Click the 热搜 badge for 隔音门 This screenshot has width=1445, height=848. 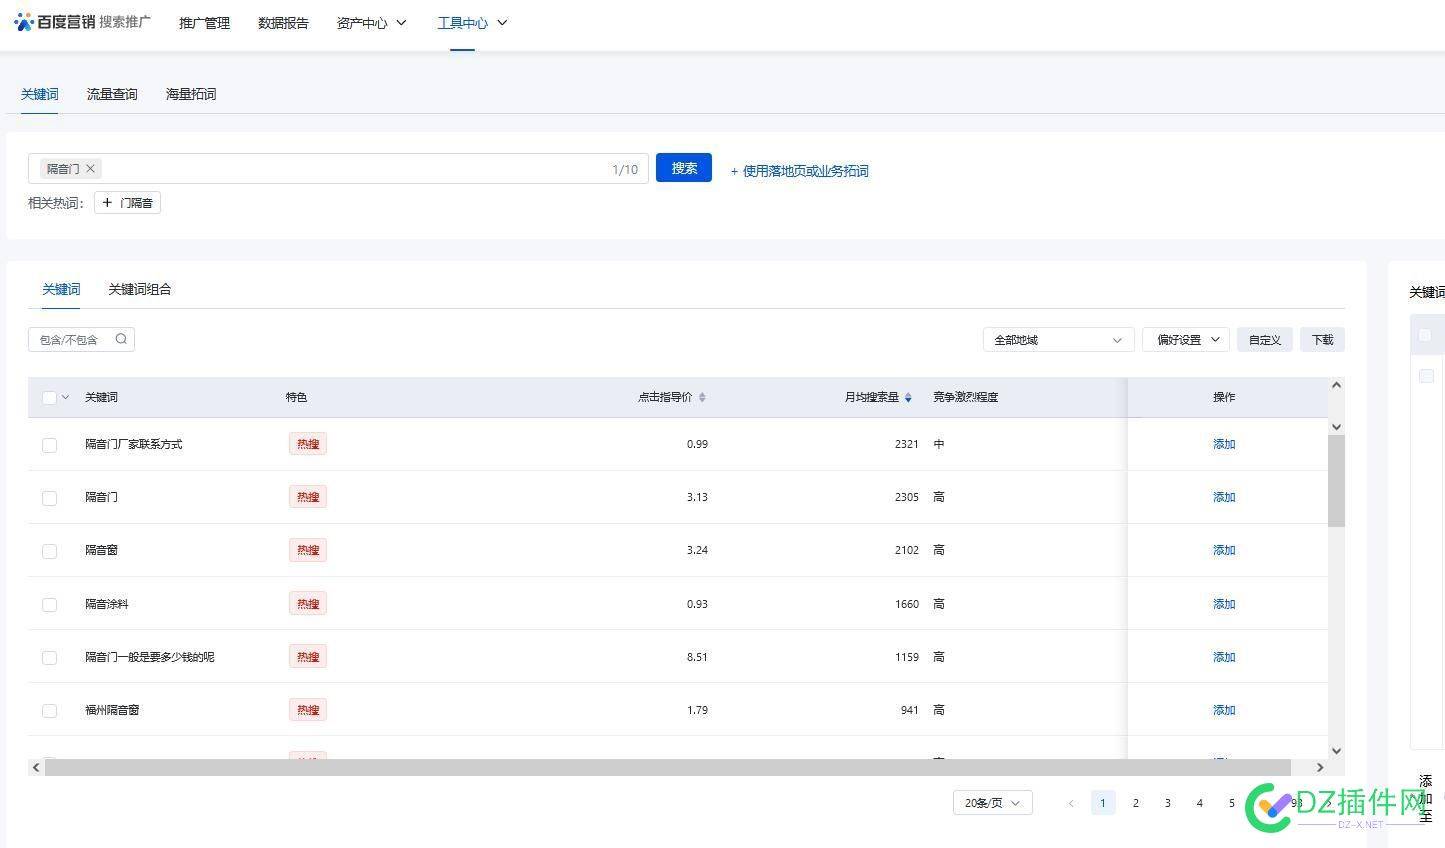308,497
